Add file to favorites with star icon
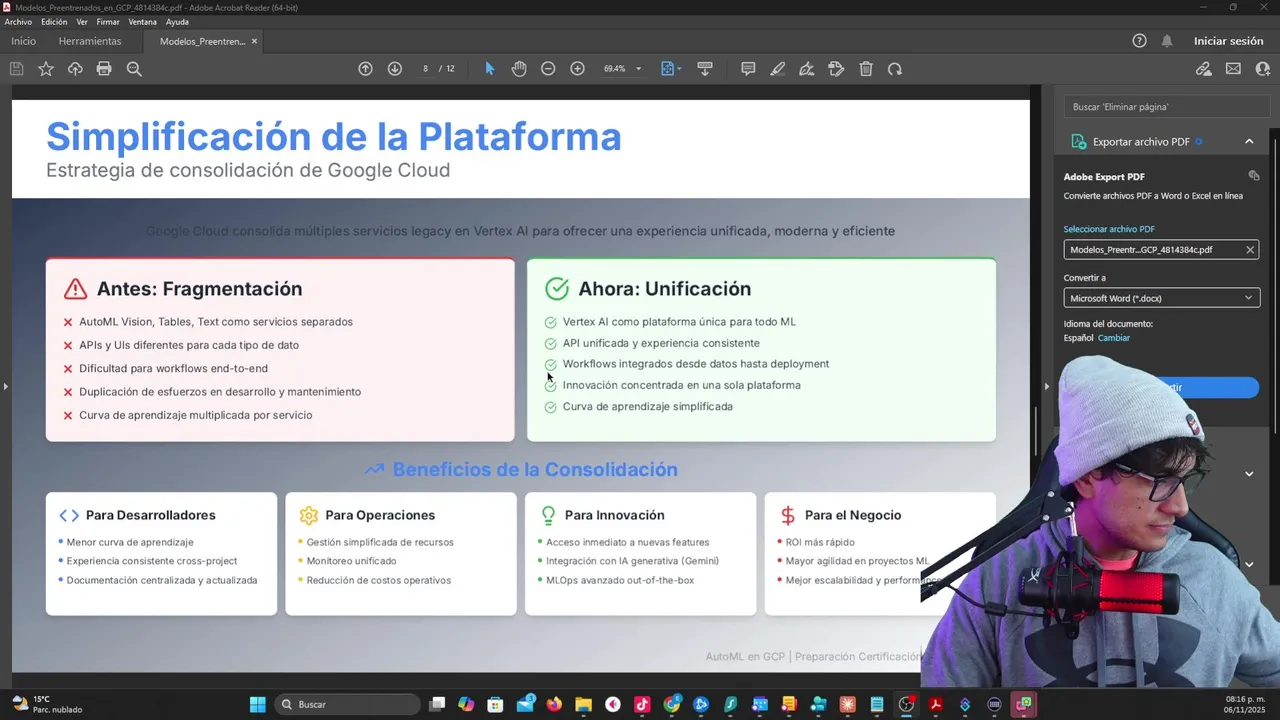 [x=46, y=69]
